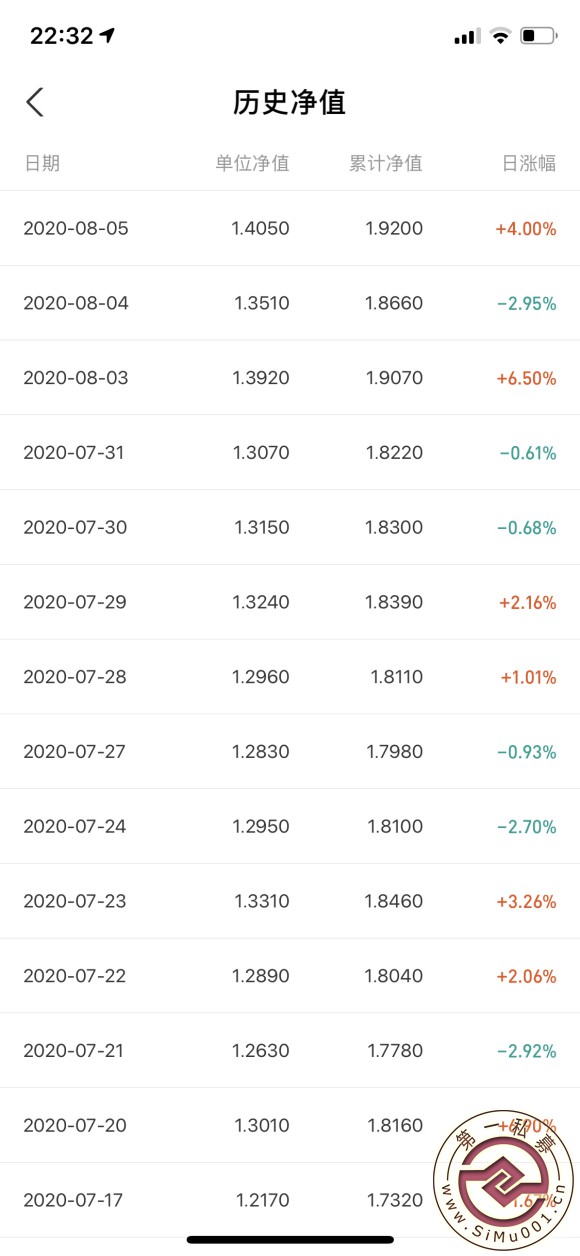Select the 单位净值 column header
Image resolution: width=580 pixels, height=1256 pixels.
coord(253,163)
